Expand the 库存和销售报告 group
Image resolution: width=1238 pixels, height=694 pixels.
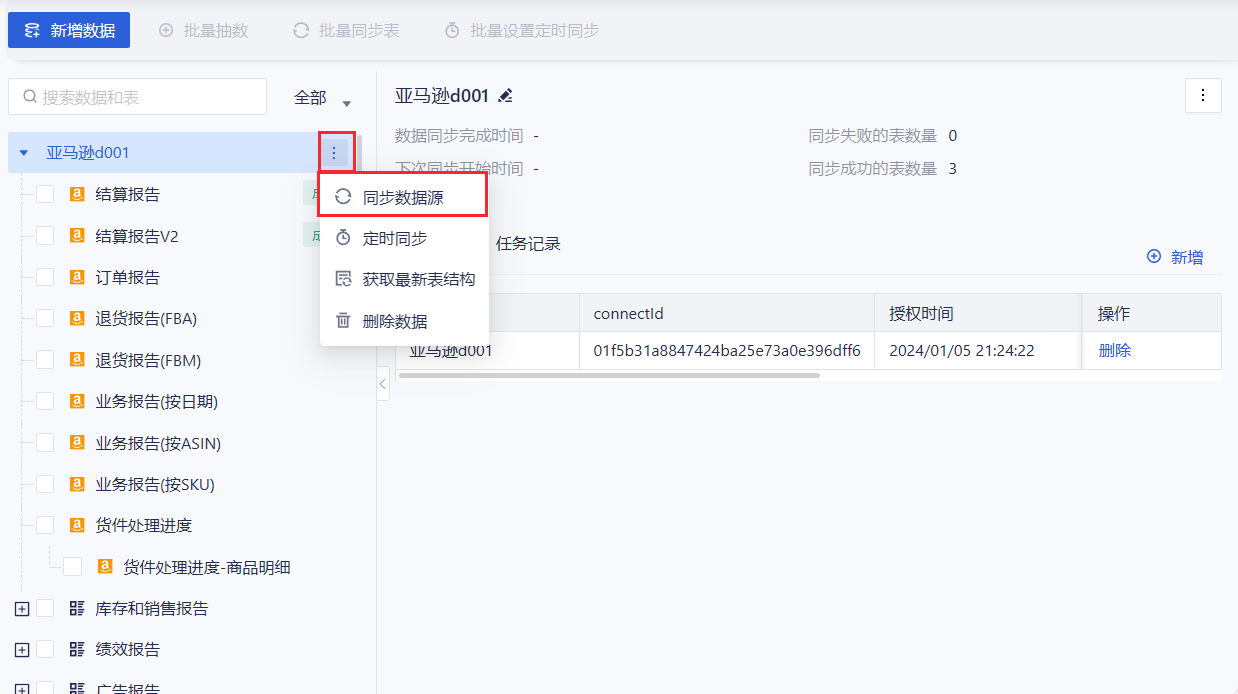pos(22,608)
